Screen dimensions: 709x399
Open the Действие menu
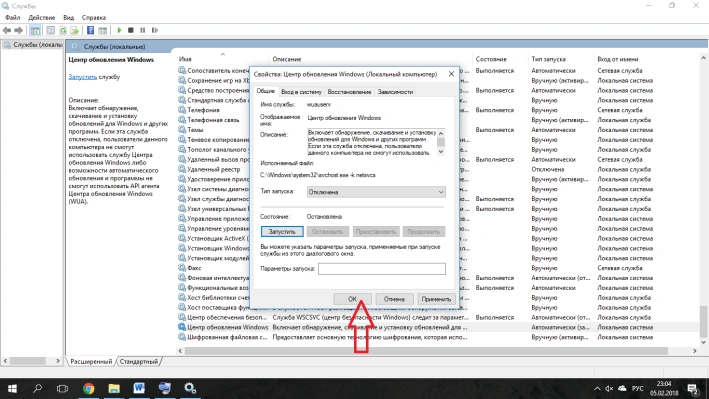(x=42, y=18)
